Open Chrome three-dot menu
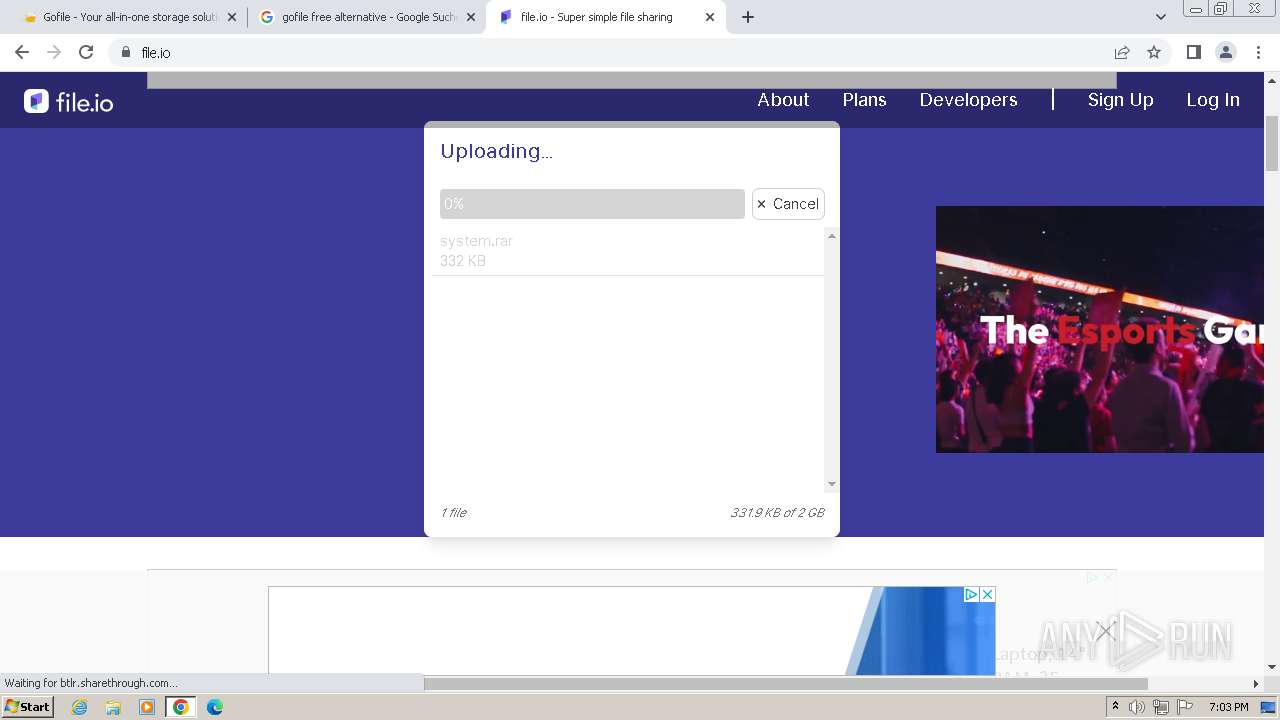This screenshot has height=720, width=1280. click(x=1257, y=52)
